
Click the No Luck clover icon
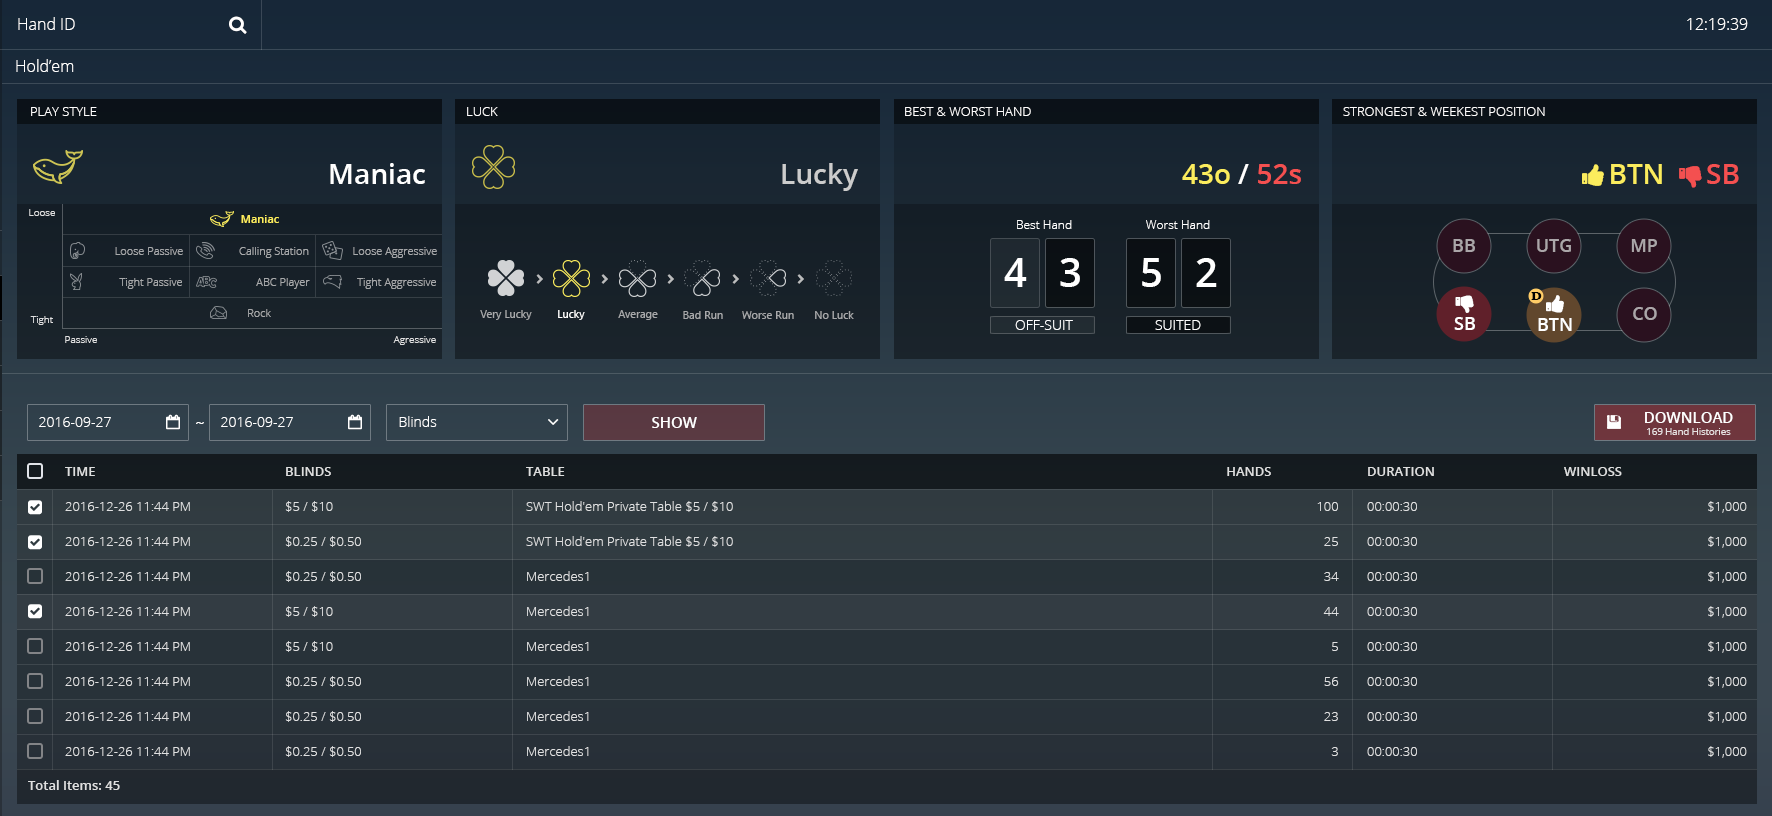(833, 279)
